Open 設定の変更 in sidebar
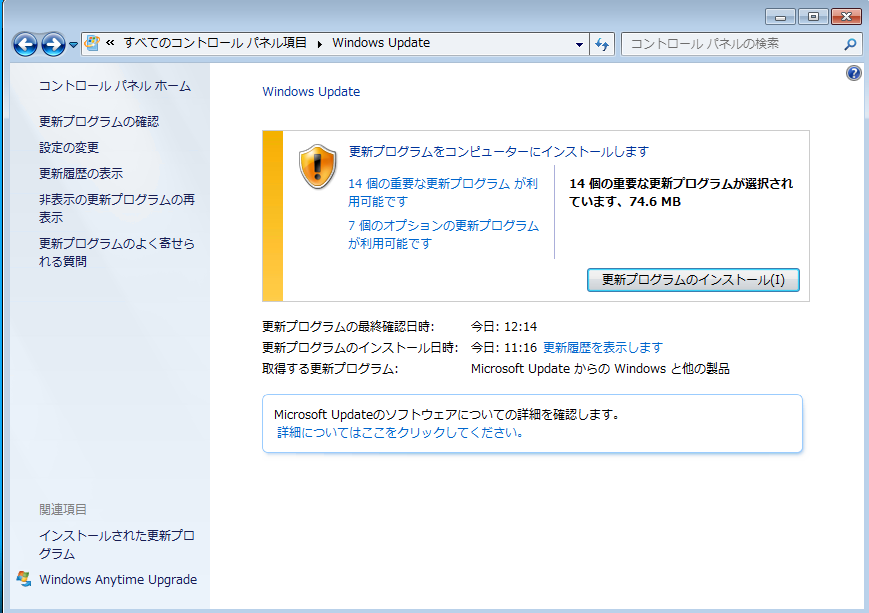The image size is (869, 613). click(69, 147)
